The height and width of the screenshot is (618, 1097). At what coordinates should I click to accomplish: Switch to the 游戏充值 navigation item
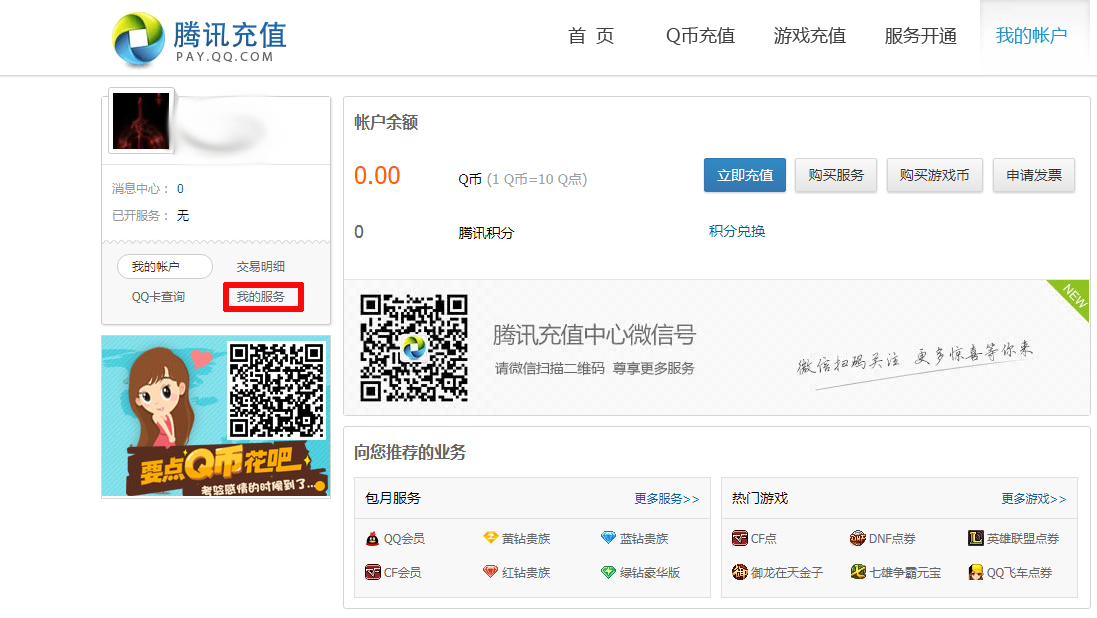pyautogui.click(x=810, y=35)
